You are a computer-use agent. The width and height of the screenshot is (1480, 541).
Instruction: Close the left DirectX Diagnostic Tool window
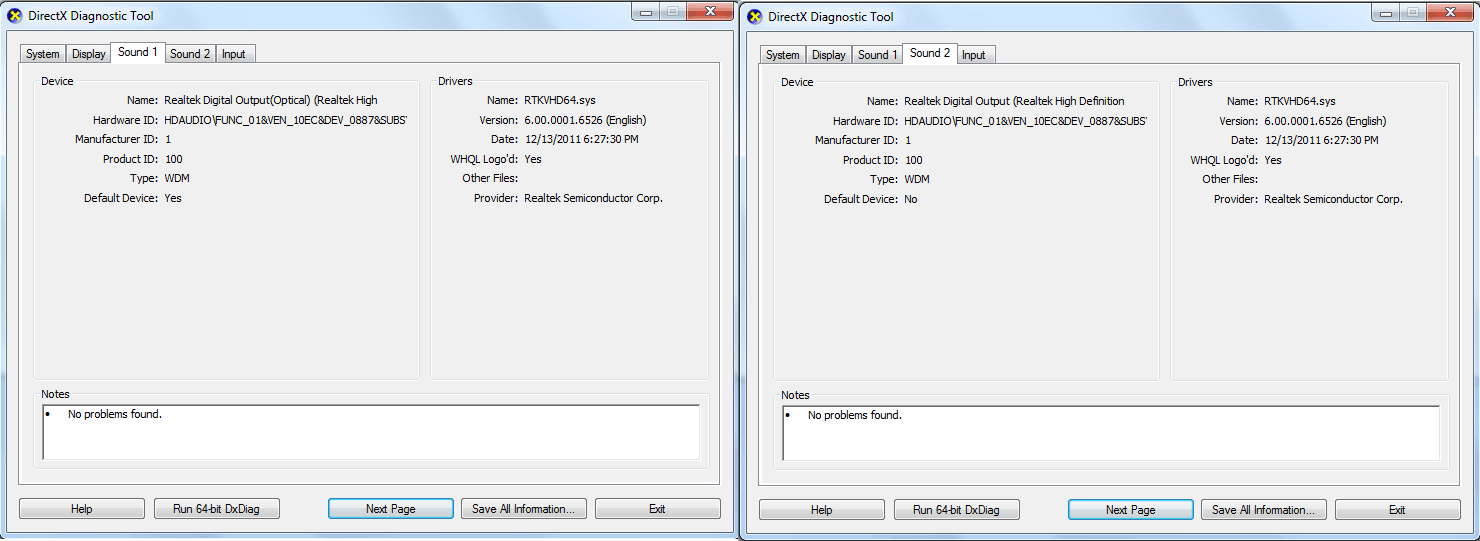pos(710,11)
